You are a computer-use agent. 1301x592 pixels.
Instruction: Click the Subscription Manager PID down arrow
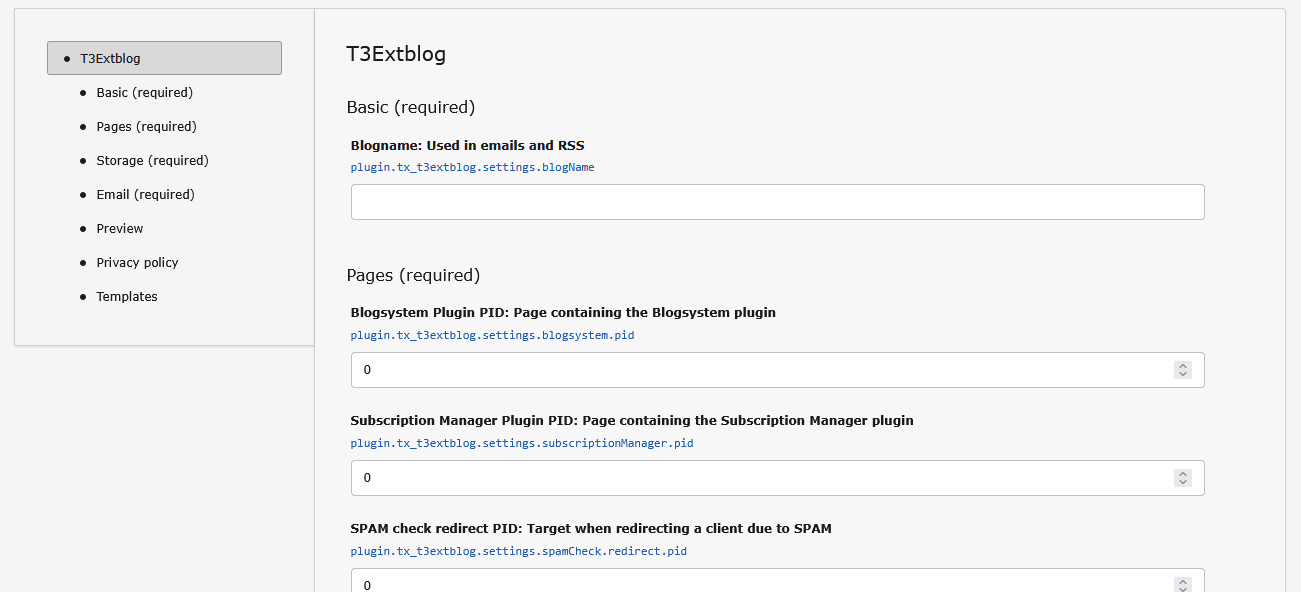(1183, 482)
